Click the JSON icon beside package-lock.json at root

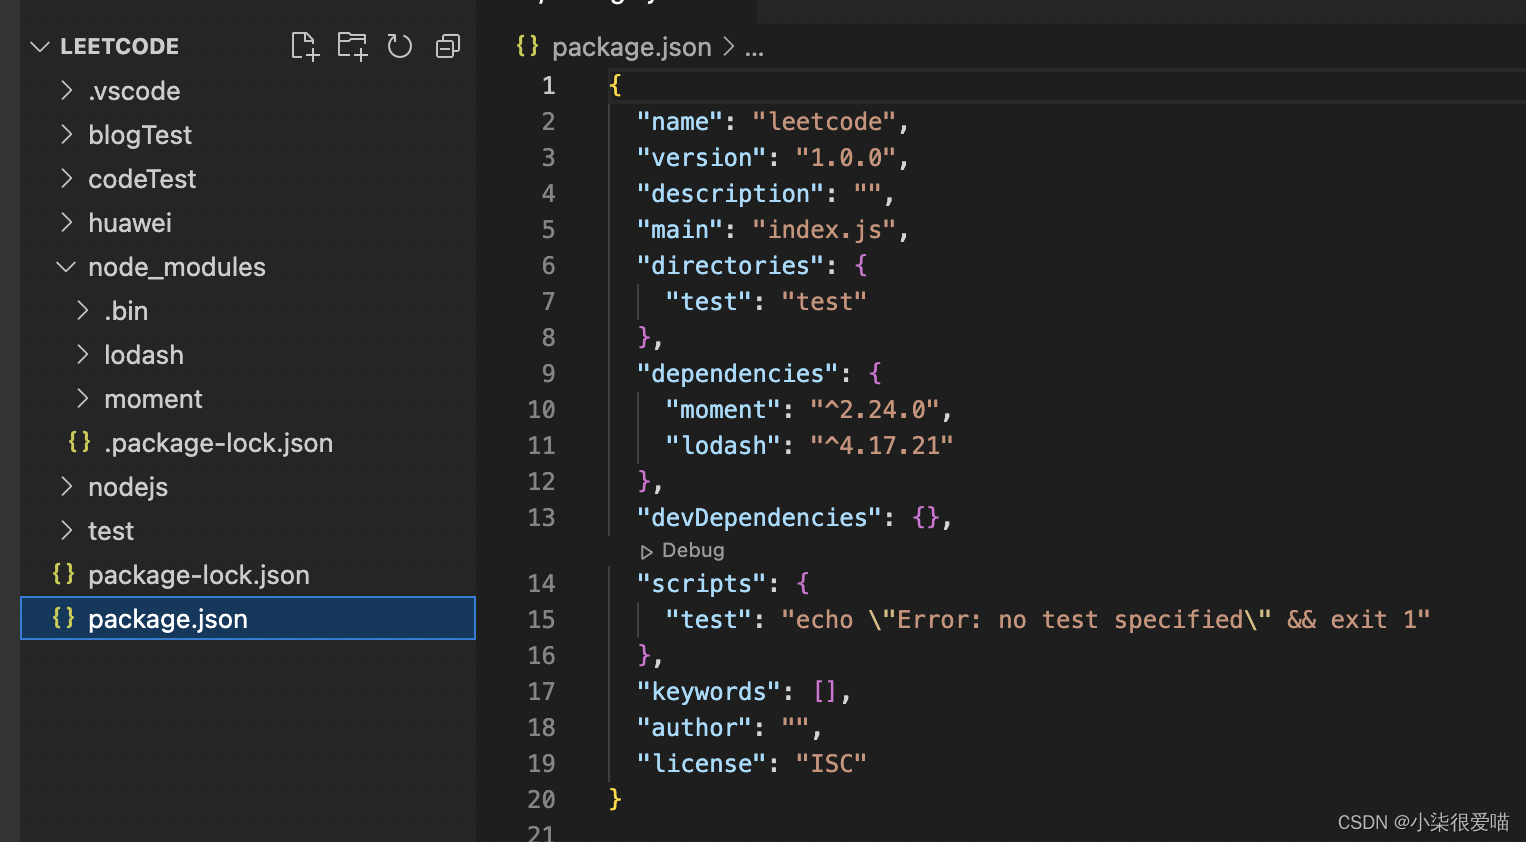63,574
